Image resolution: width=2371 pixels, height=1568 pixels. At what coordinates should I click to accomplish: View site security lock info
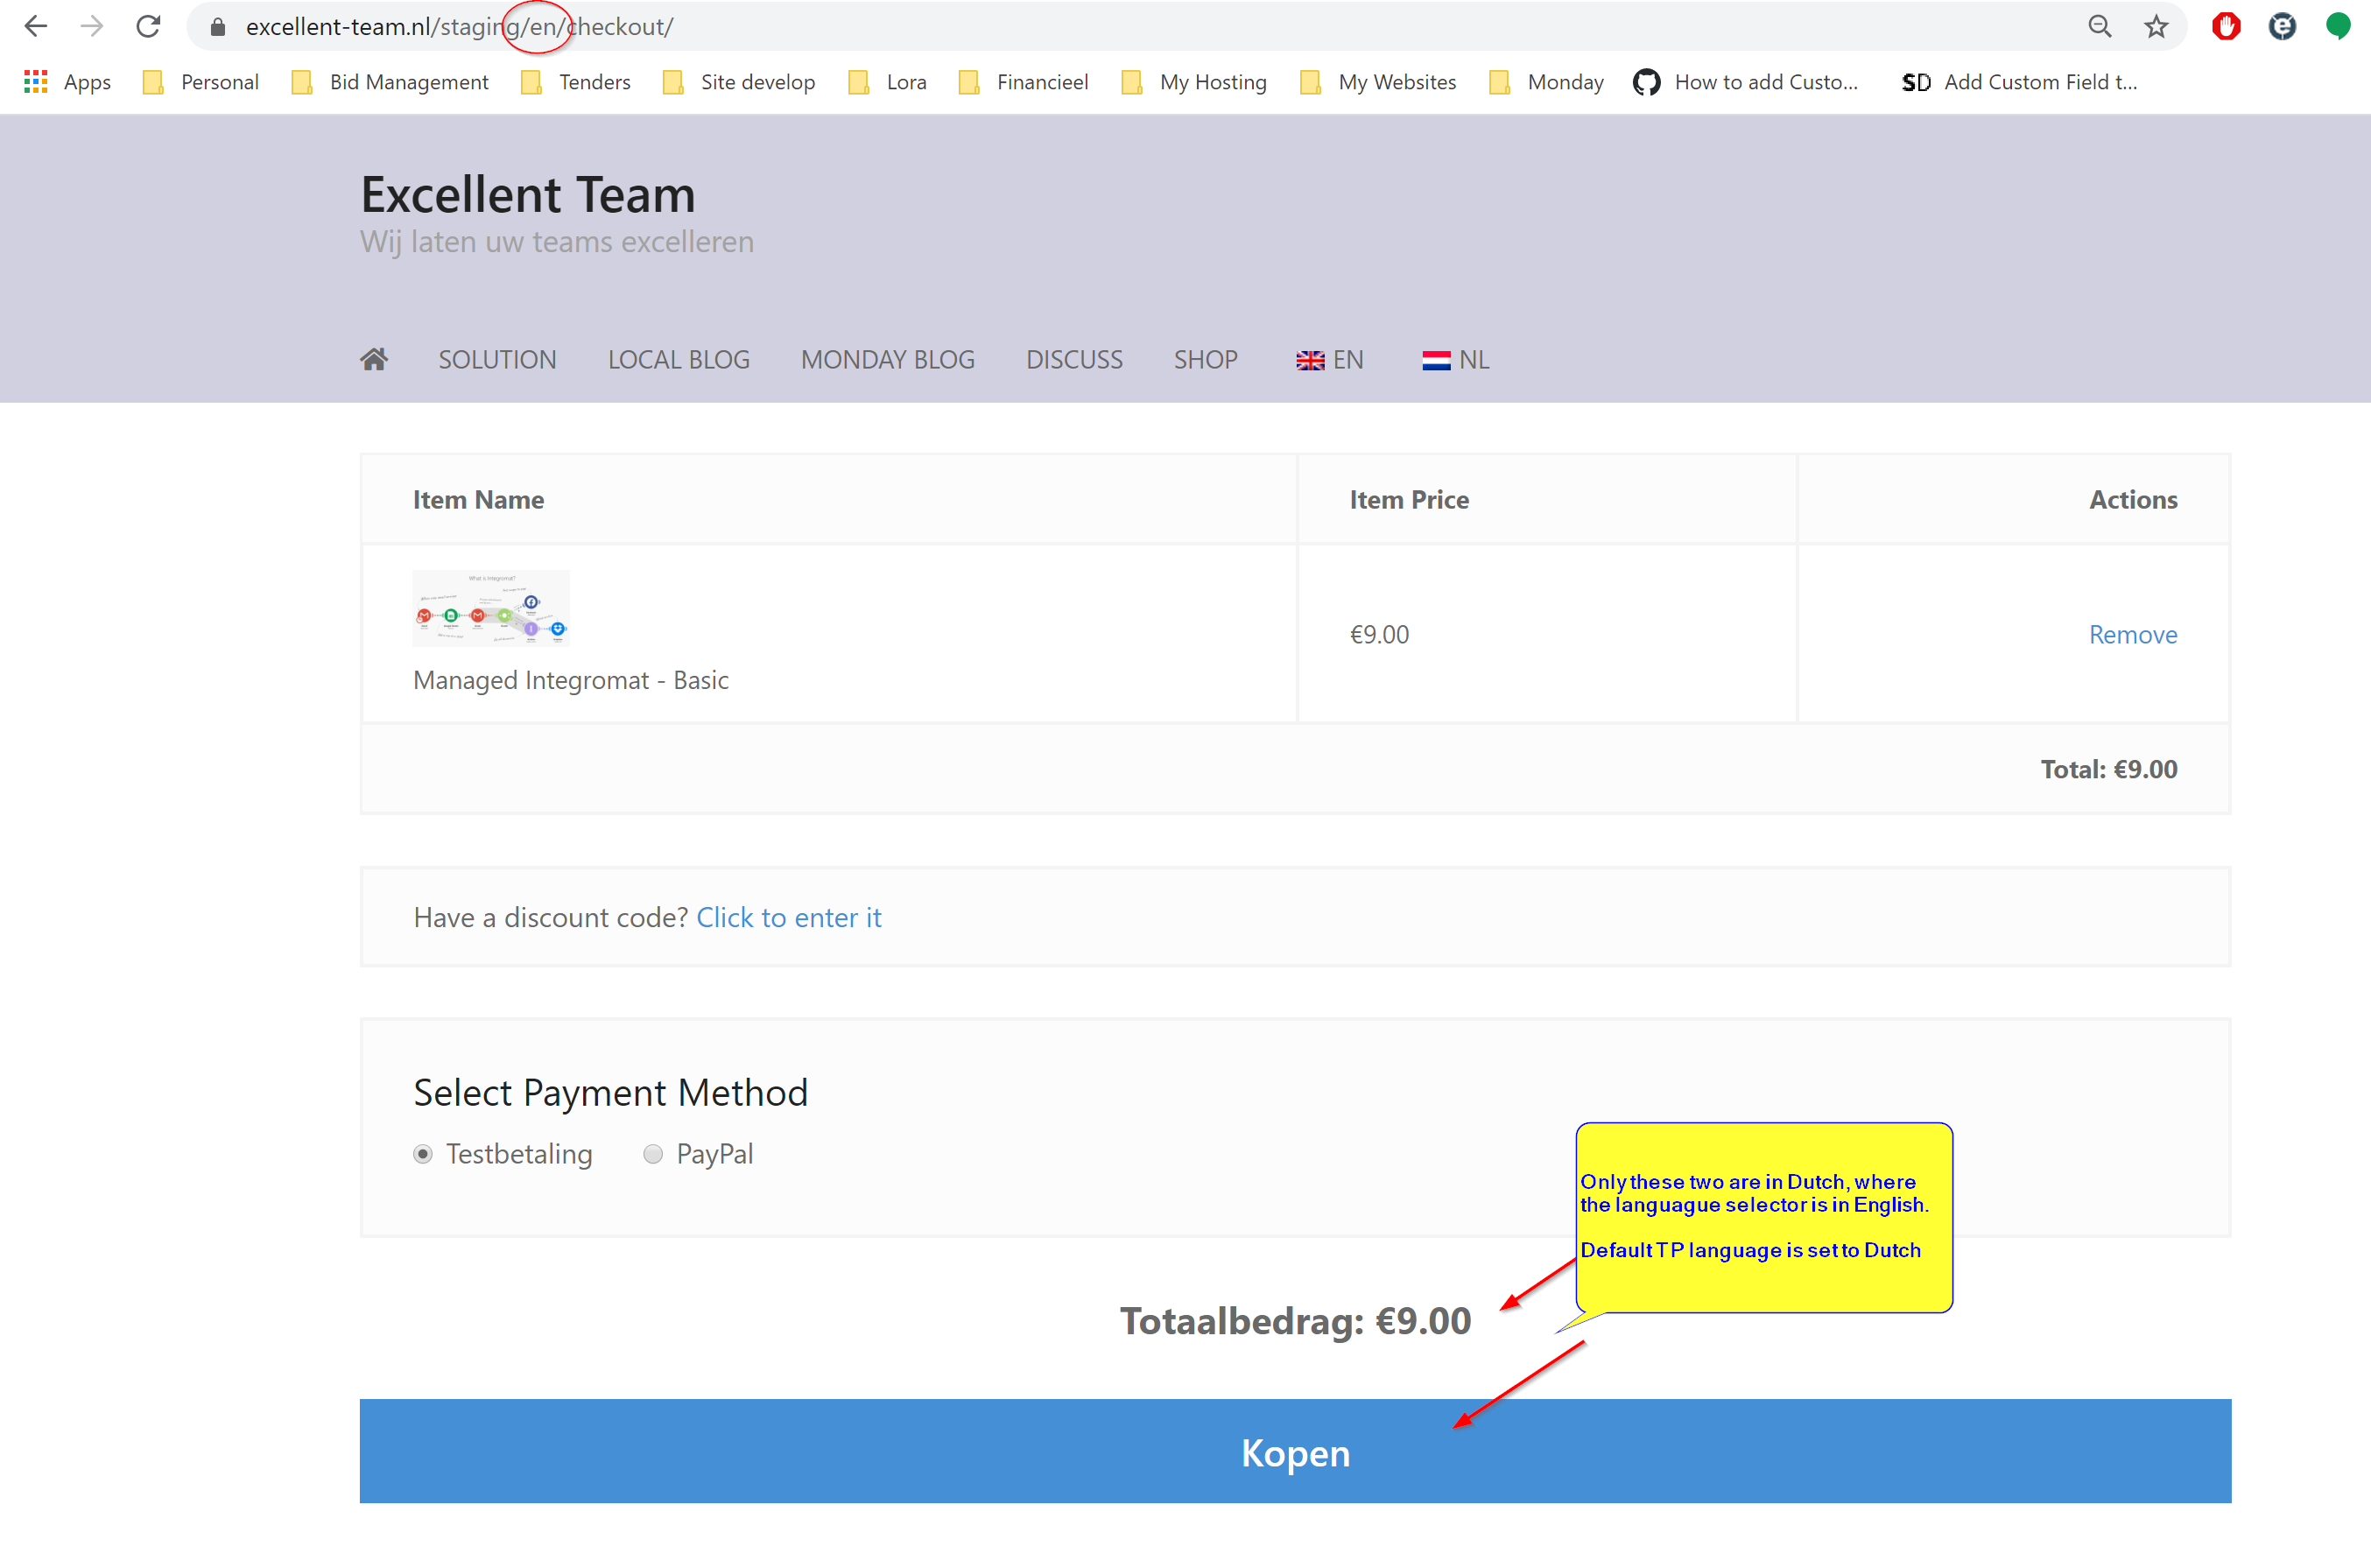(218, 27)
